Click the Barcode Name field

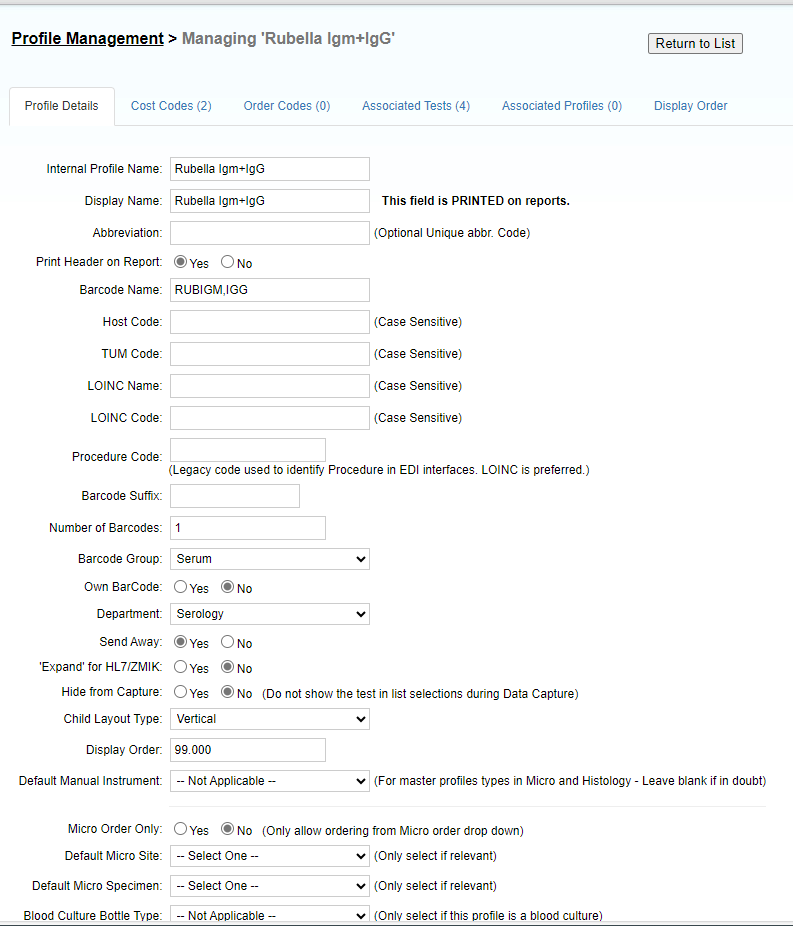(x=270, y=290)
